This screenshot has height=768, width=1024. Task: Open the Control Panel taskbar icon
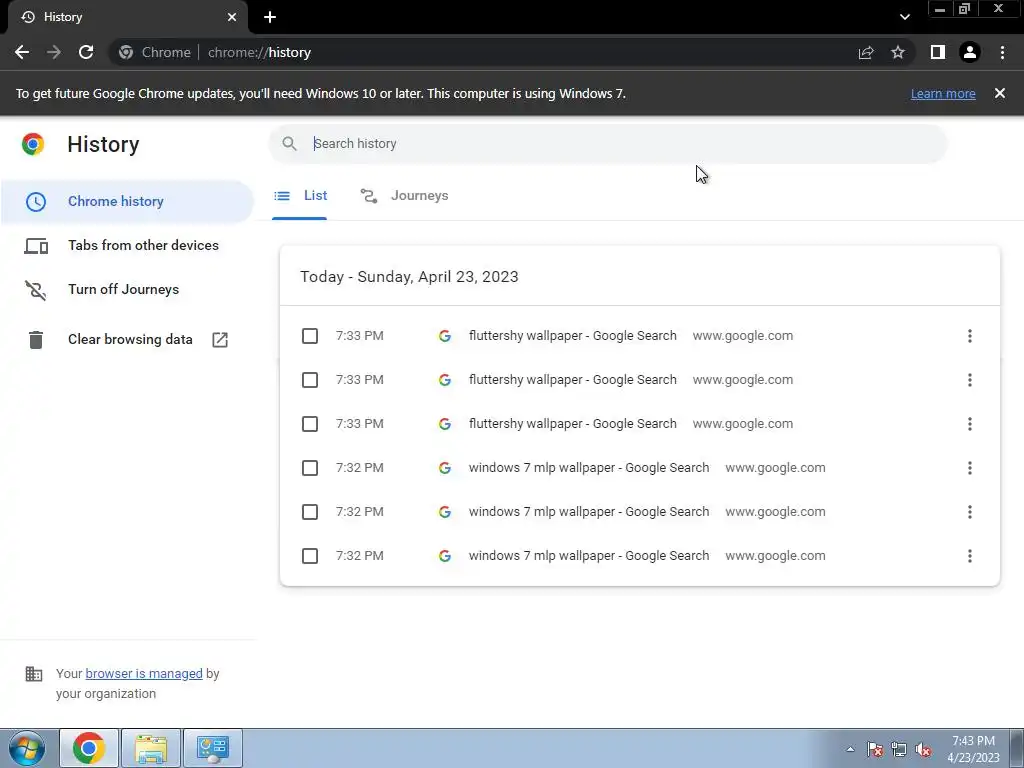click(x=213, y=748)
